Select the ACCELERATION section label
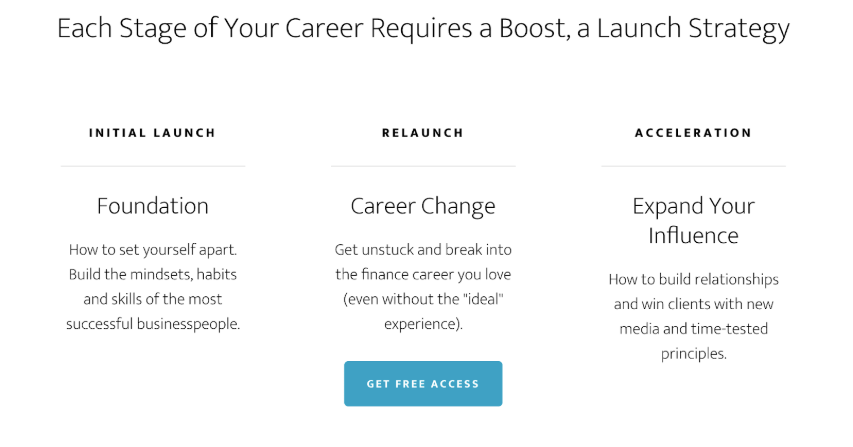Screen dimensions: 853x447 coord(693,133)
